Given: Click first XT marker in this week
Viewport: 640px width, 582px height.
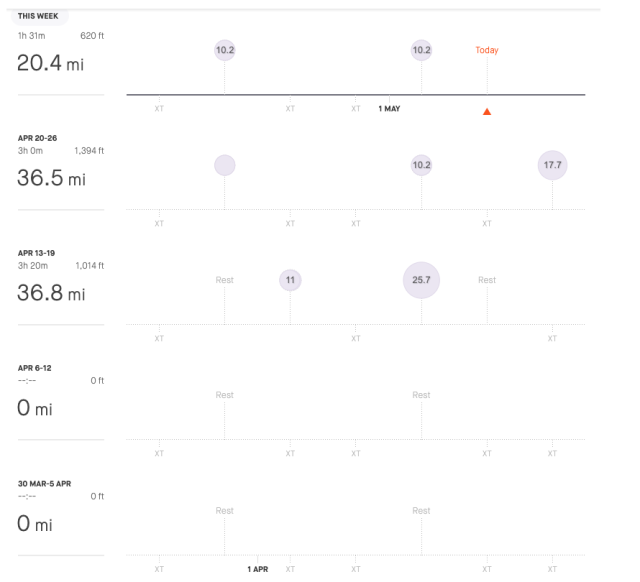Looking at the screenshot, I should (x=159, y=109).
